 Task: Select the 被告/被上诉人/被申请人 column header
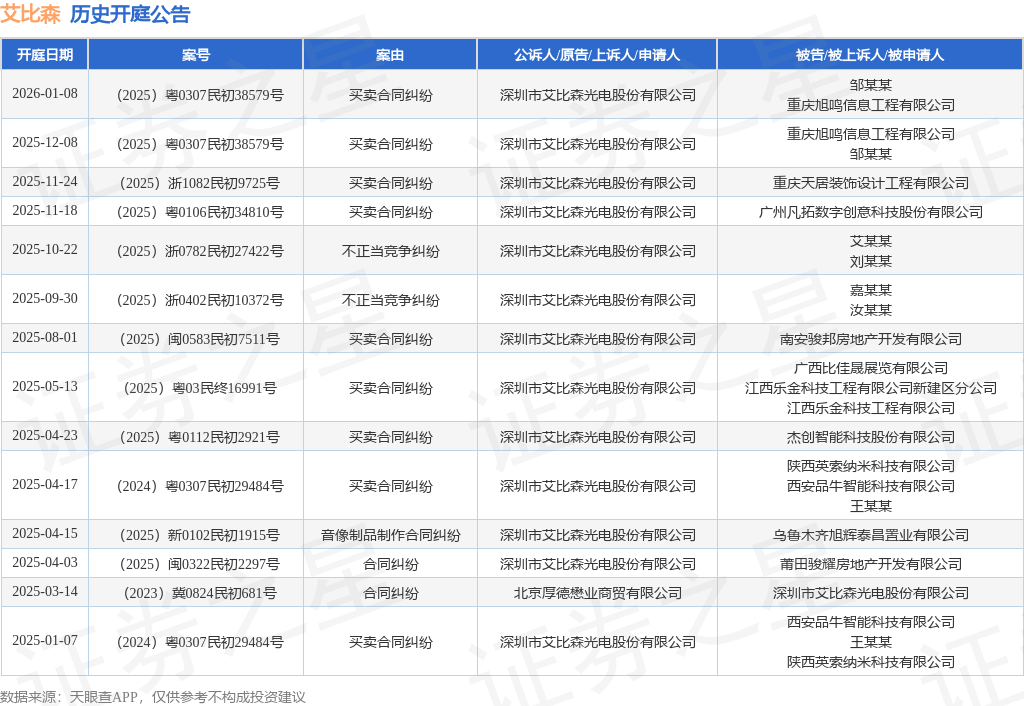[x=870, y=55]
